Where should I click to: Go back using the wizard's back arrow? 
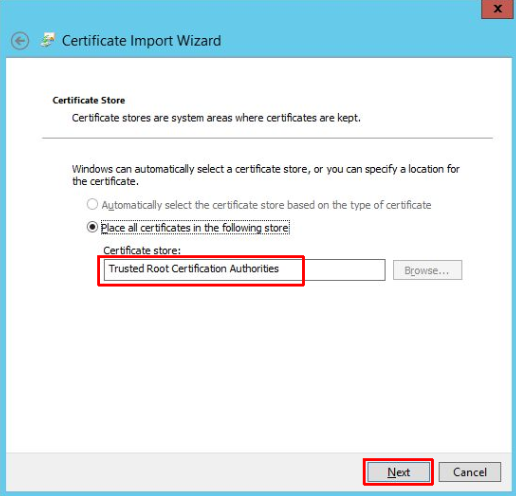tap(20, 41)
